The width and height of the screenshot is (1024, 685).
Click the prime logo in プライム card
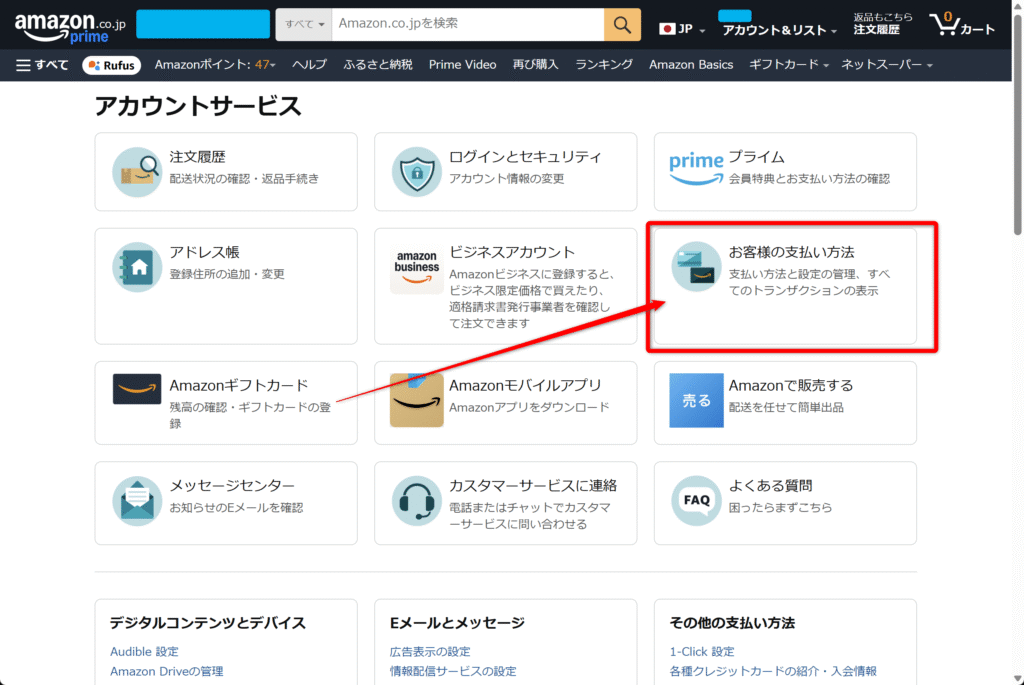[x=696, y=168]
